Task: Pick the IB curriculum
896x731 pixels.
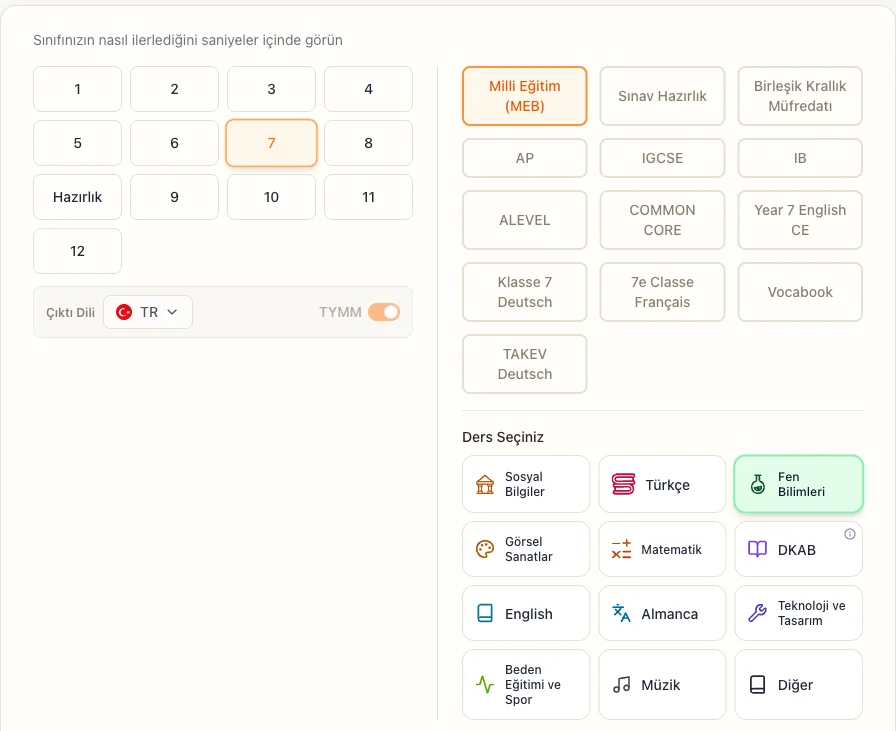Action: (800, 158)
